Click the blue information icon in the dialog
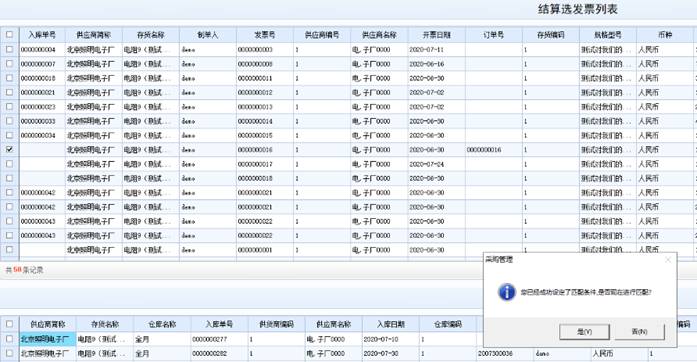The width and height of the screenshot is (697, 362). [x=507, y=292]
